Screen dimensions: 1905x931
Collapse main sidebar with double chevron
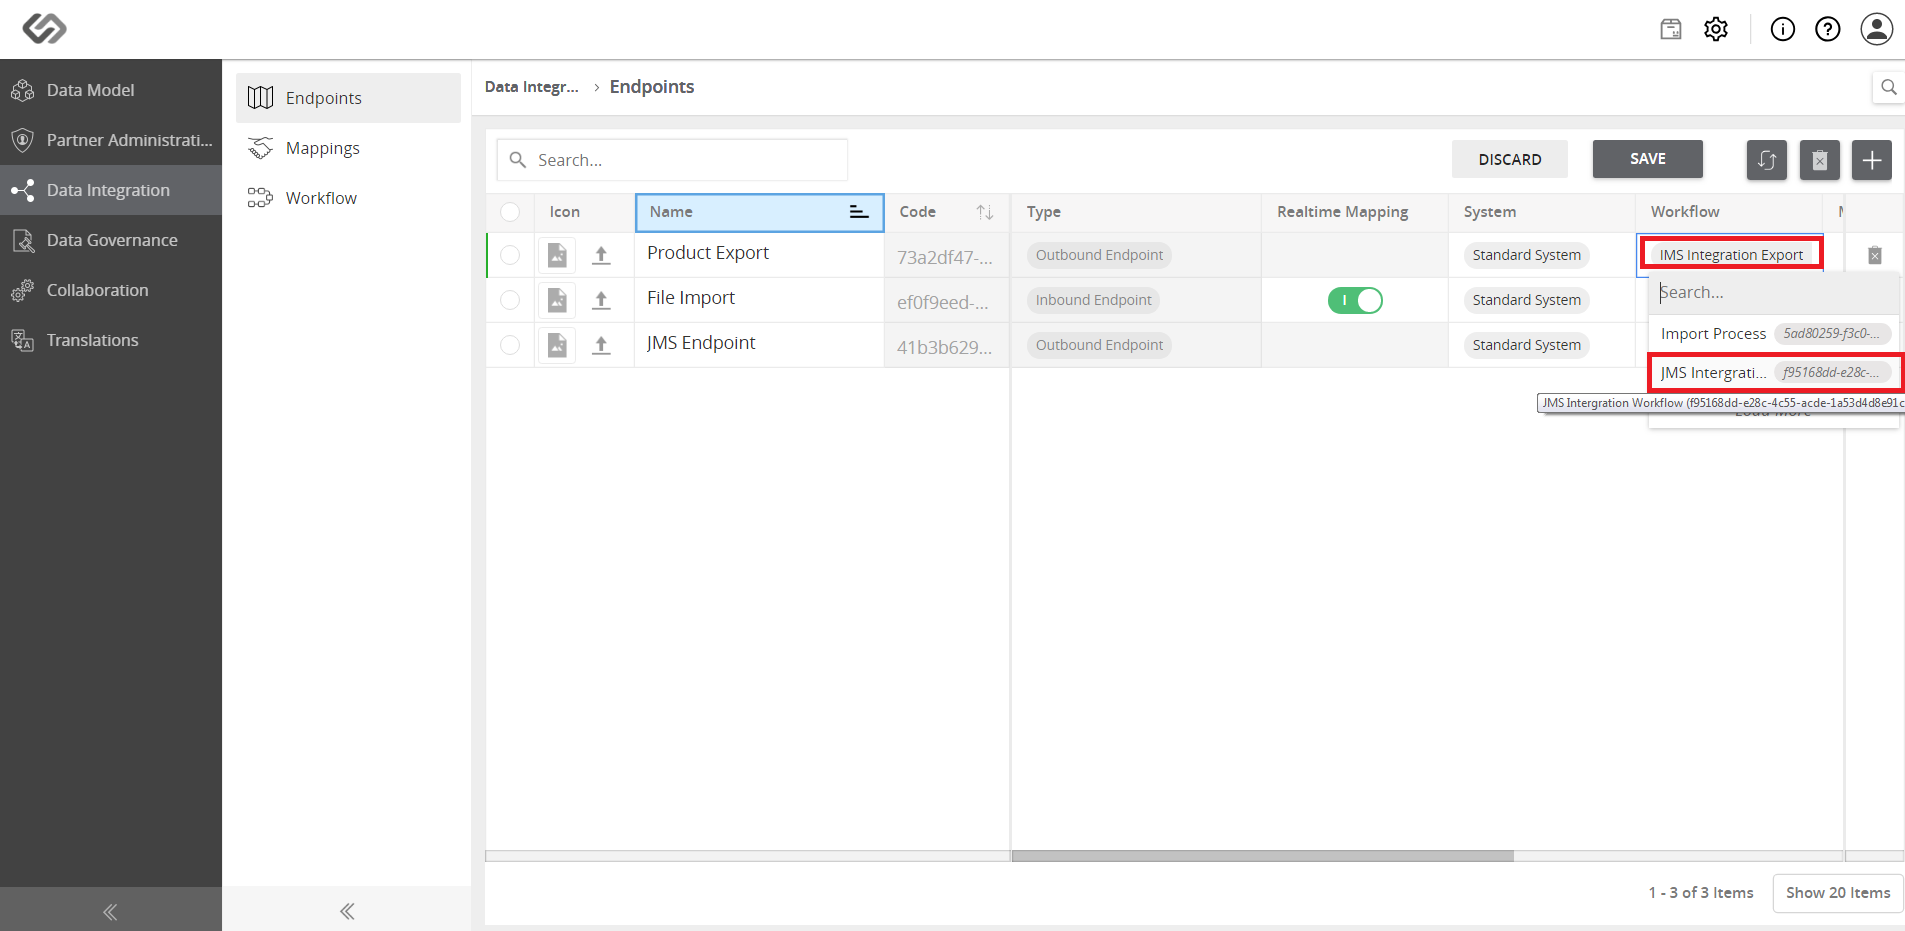(x=110, y=911)
